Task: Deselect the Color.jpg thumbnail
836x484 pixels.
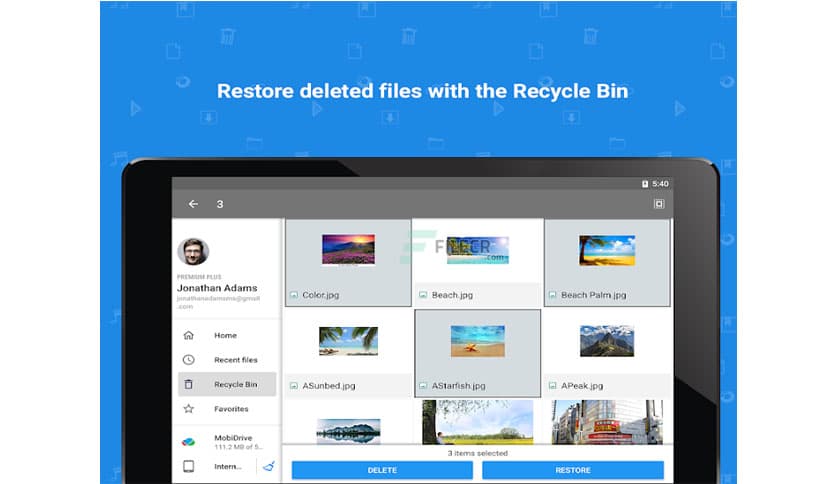Action: (348, 250)
